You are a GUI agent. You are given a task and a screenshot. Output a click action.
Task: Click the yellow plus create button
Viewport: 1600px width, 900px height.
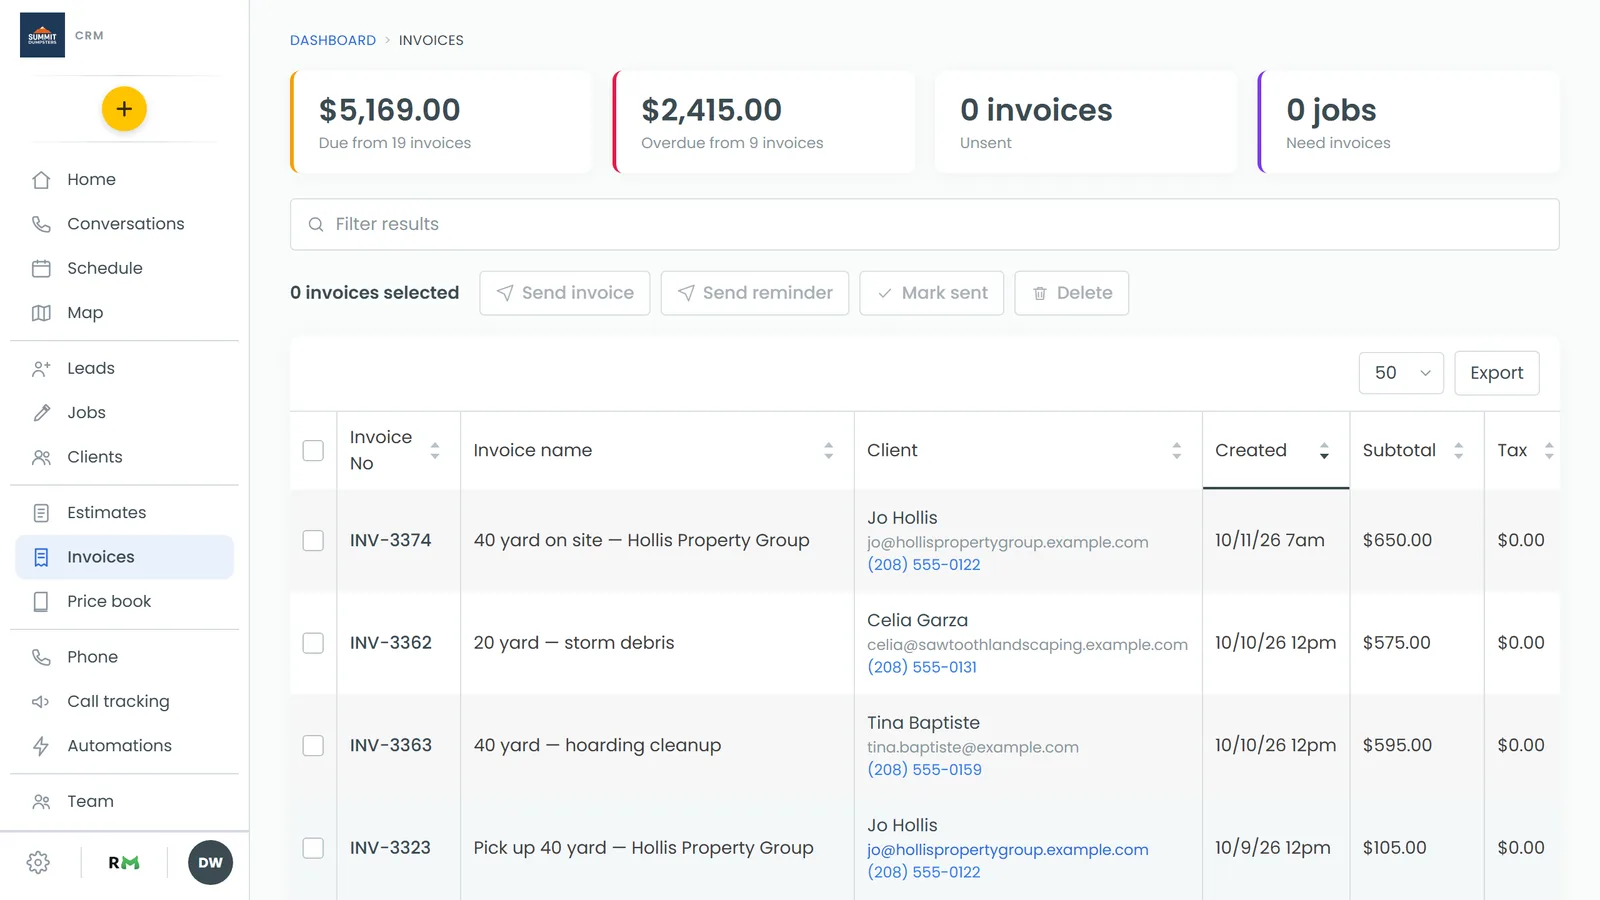[124, 109]
